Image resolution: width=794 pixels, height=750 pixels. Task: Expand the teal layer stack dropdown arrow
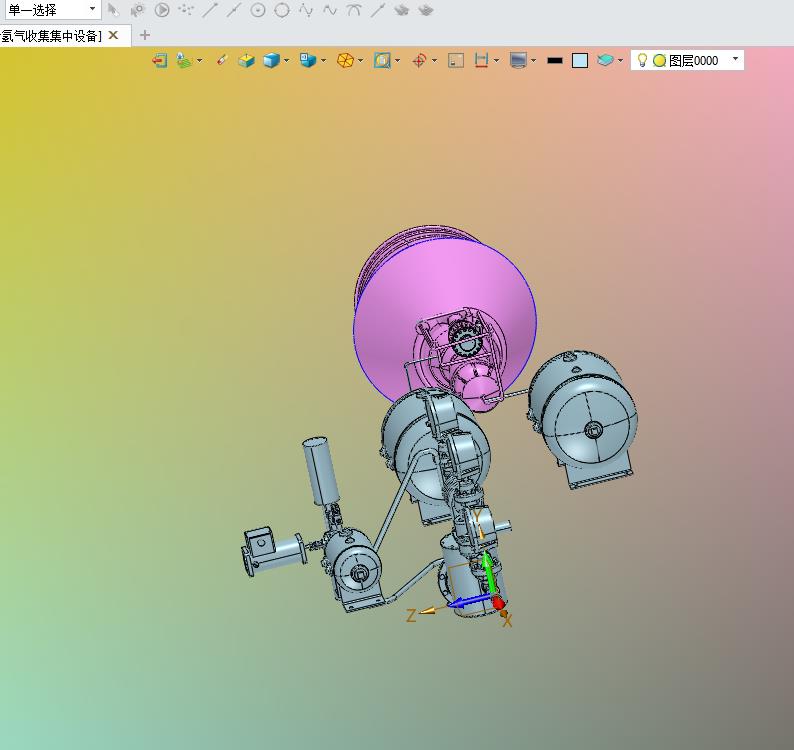point(621,61)
